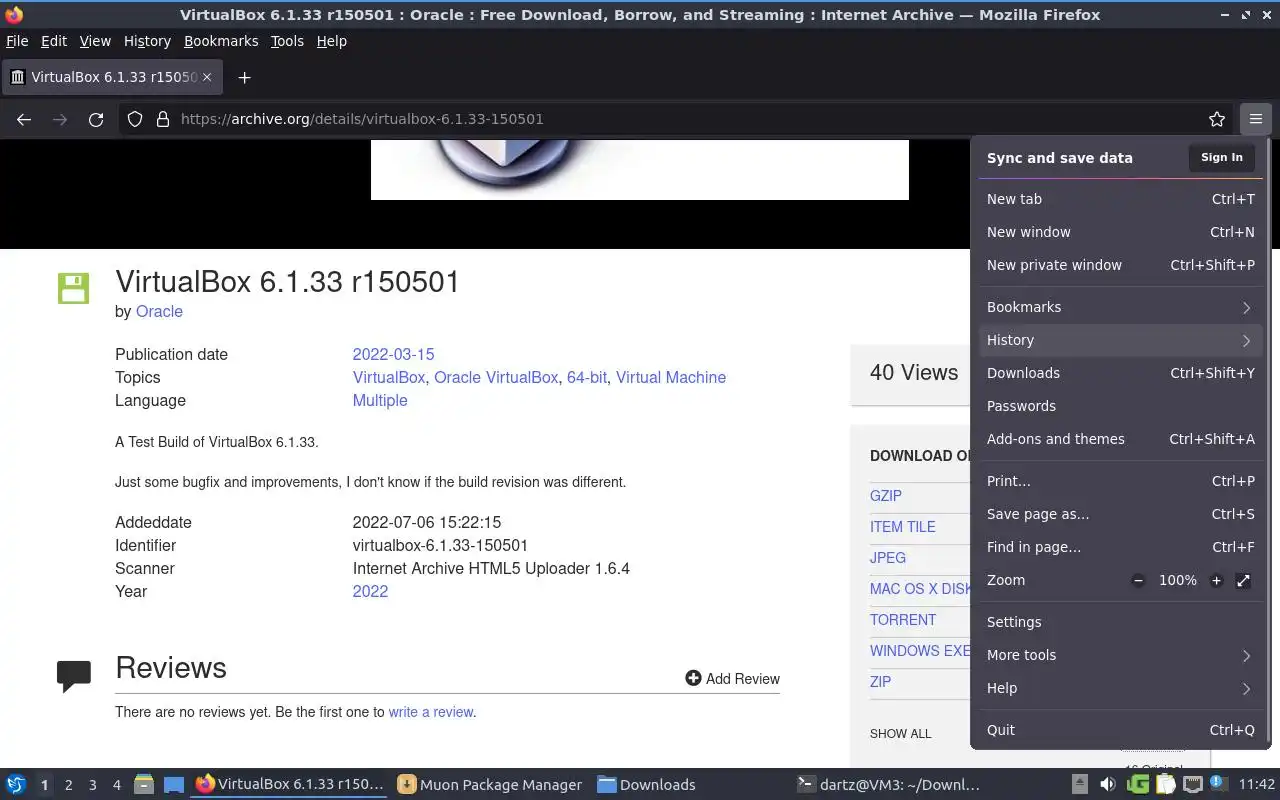This screenshot has width=1280, height=800.
Task: Switch to dartz@VM3 terminal window
Action: click(888, 785)
